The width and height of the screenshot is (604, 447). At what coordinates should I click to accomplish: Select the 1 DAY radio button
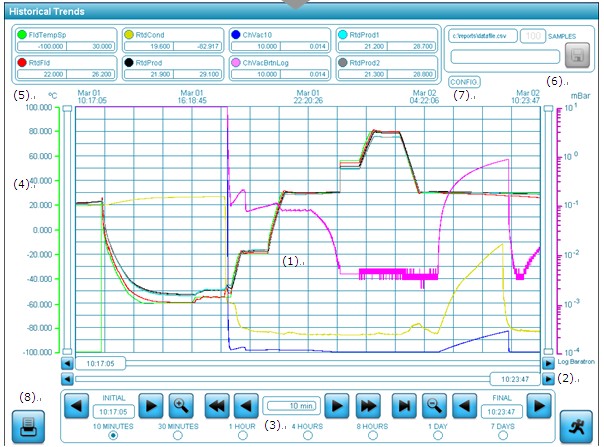coord(438,435)
